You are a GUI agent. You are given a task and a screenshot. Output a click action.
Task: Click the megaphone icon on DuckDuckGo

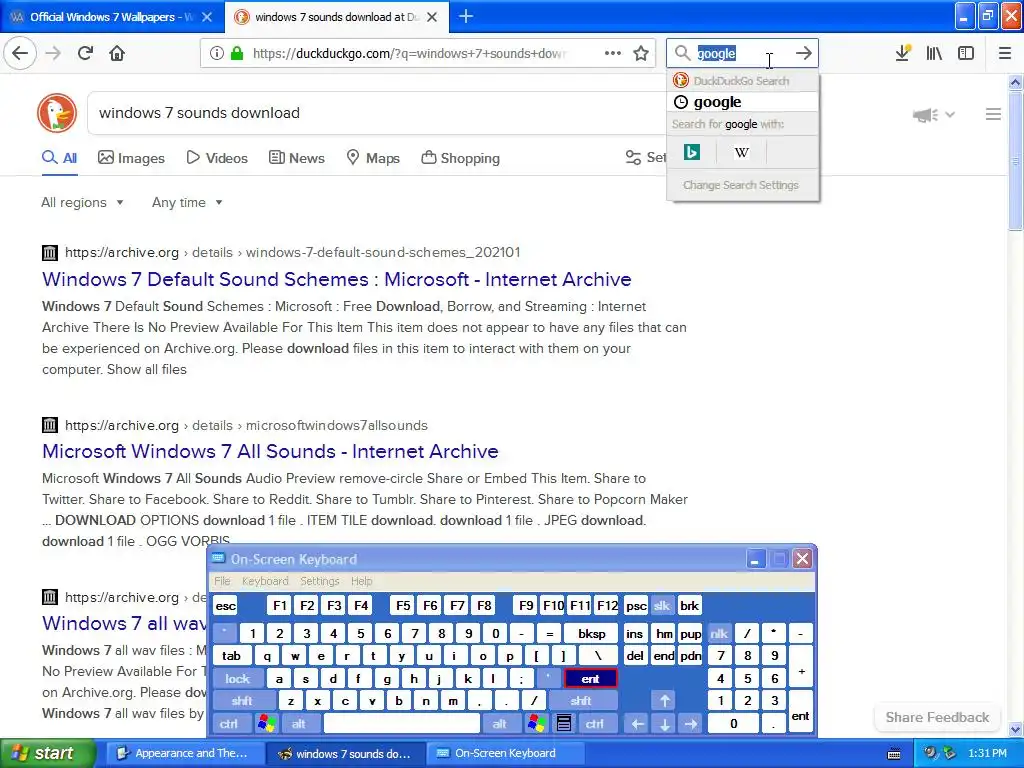(925, 115)
